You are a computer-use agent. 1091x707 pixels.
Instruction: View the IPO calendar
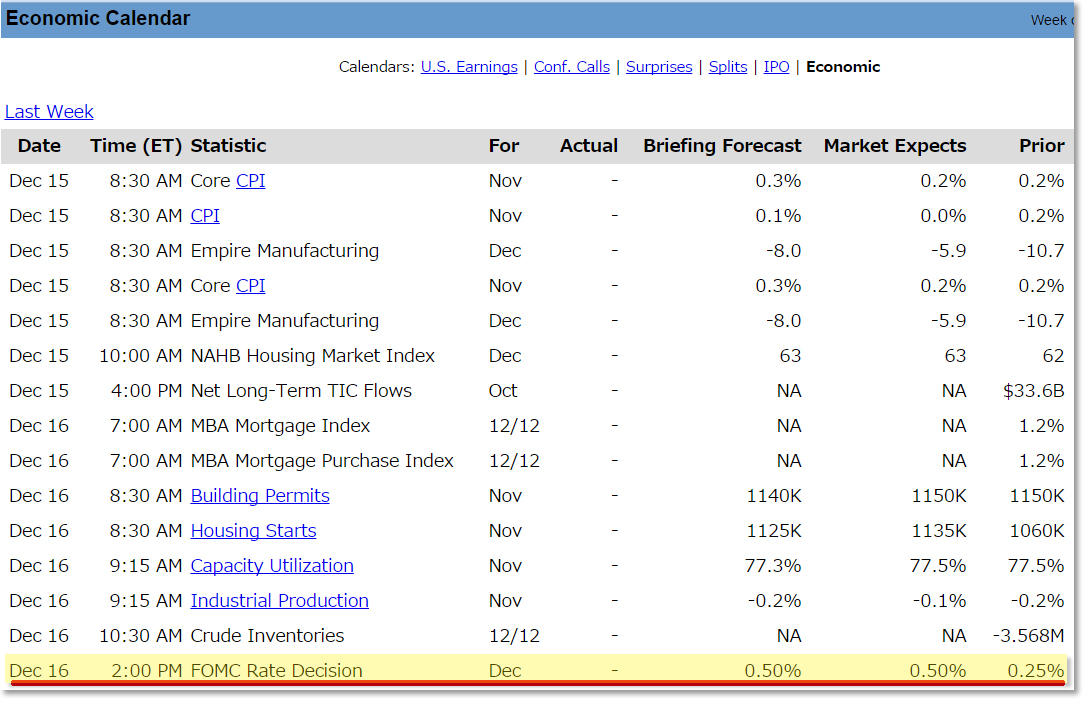coord(777,67)
